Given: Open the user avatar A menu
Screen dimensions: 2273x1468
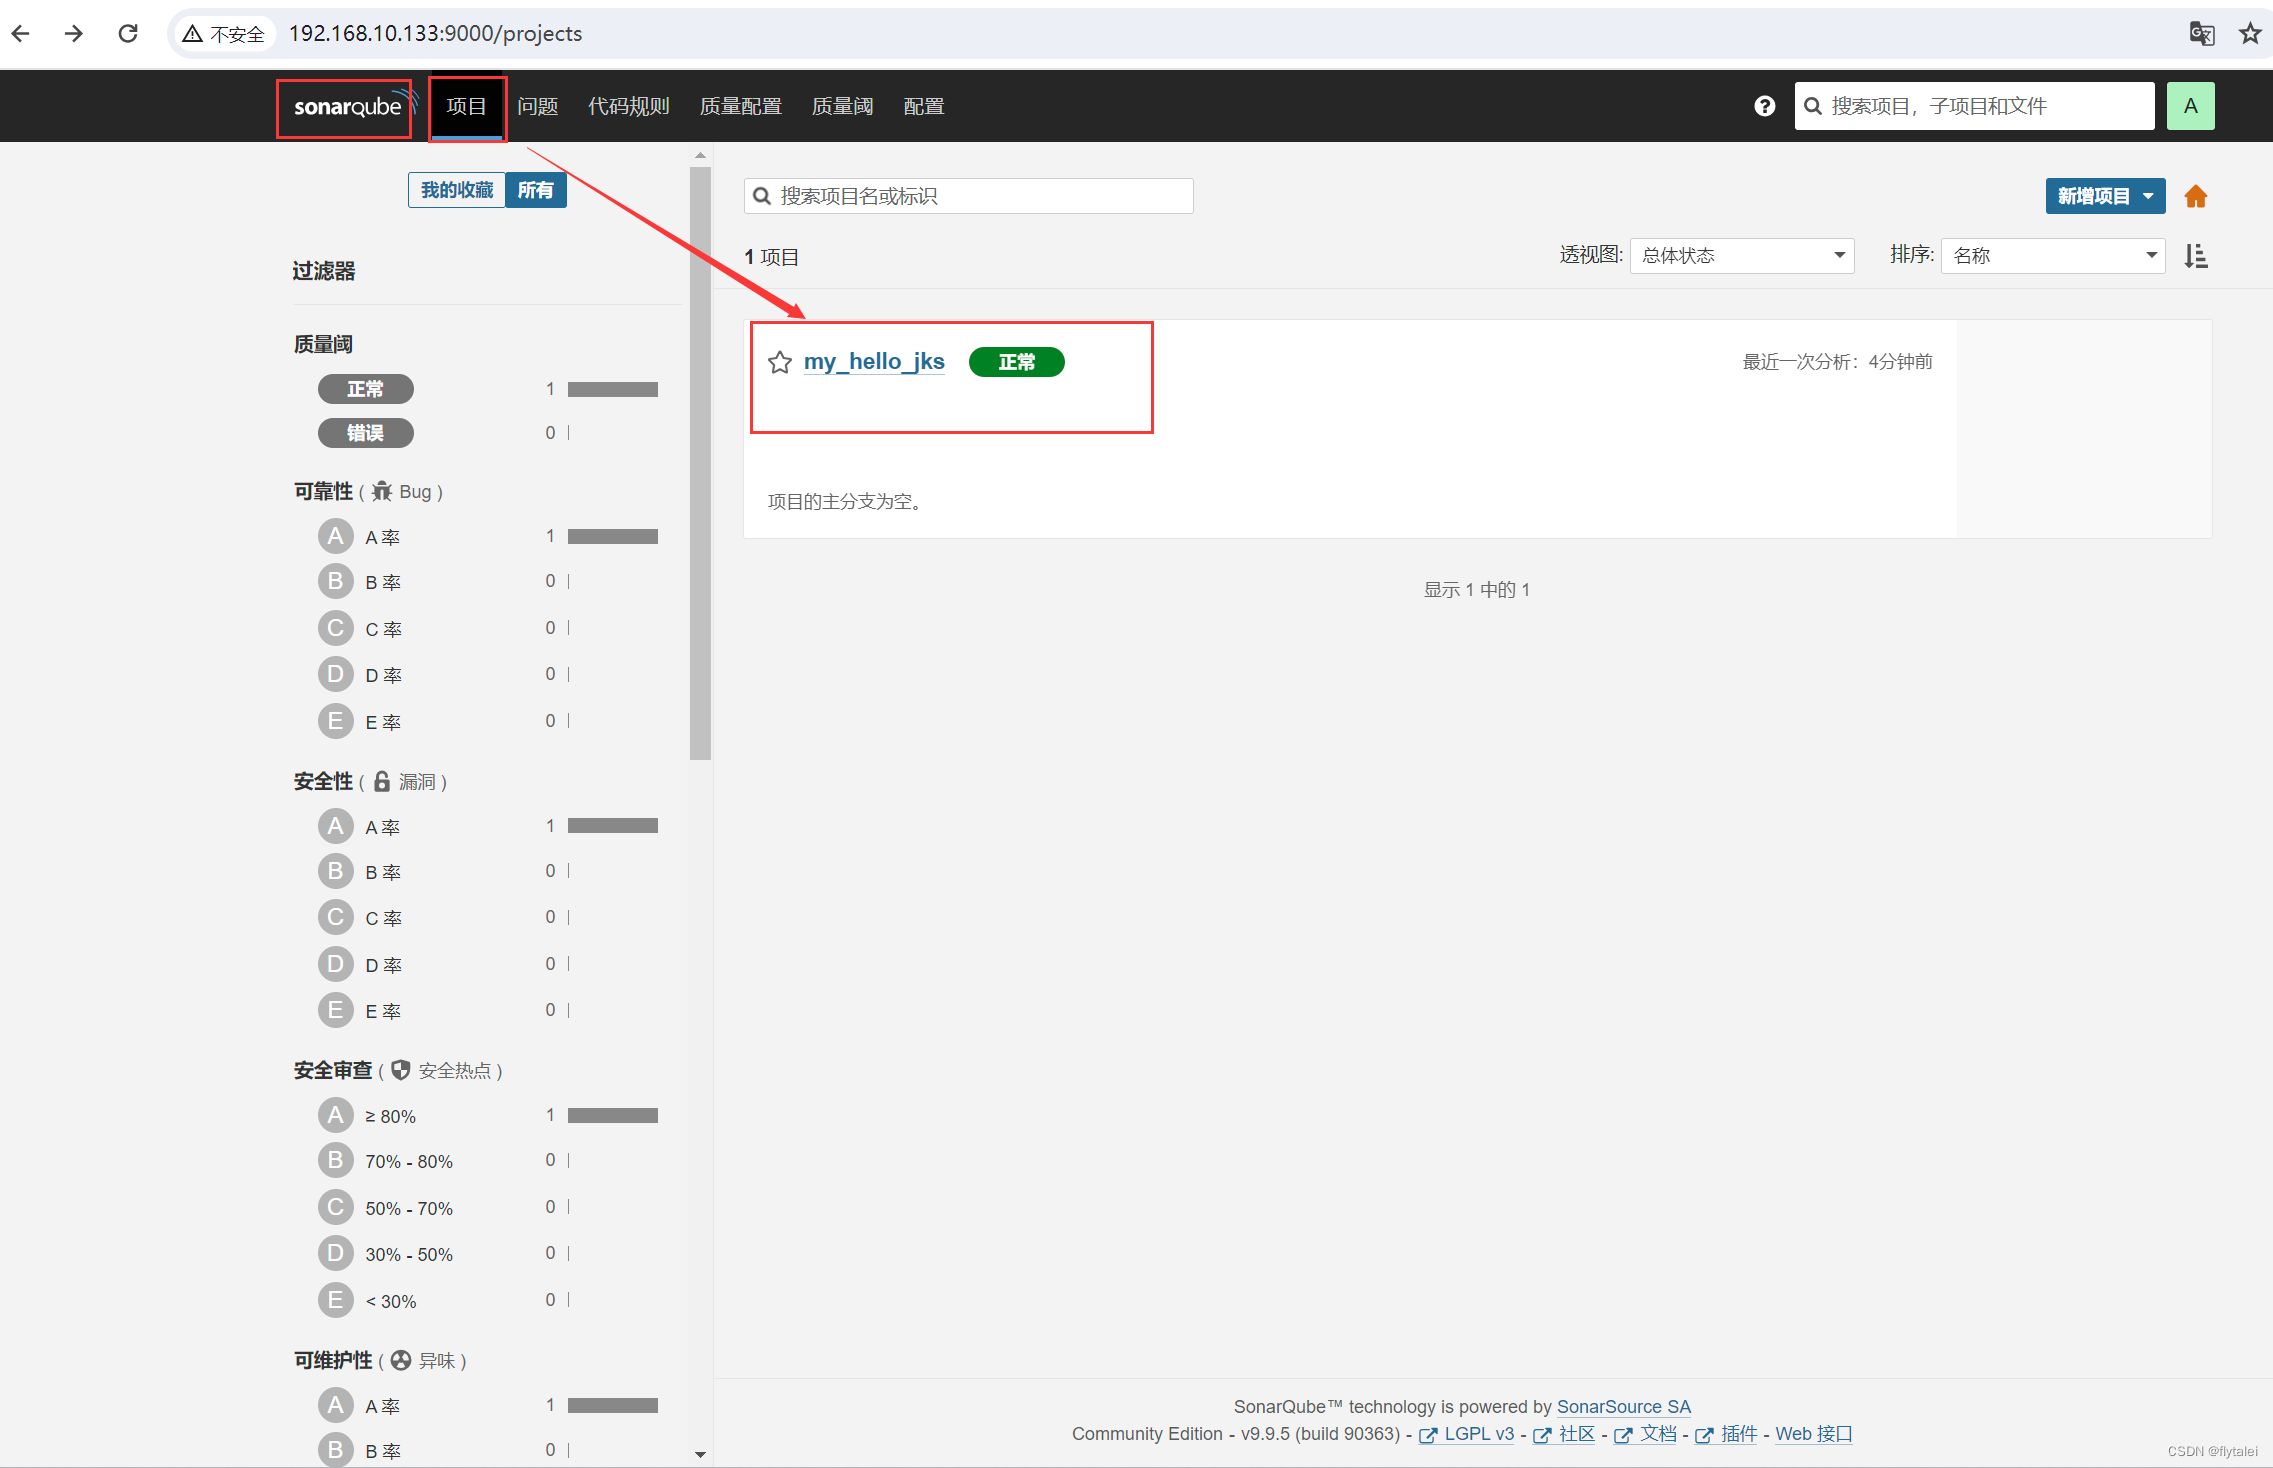Looking at the screenshot, I should tap(2190, 106).
